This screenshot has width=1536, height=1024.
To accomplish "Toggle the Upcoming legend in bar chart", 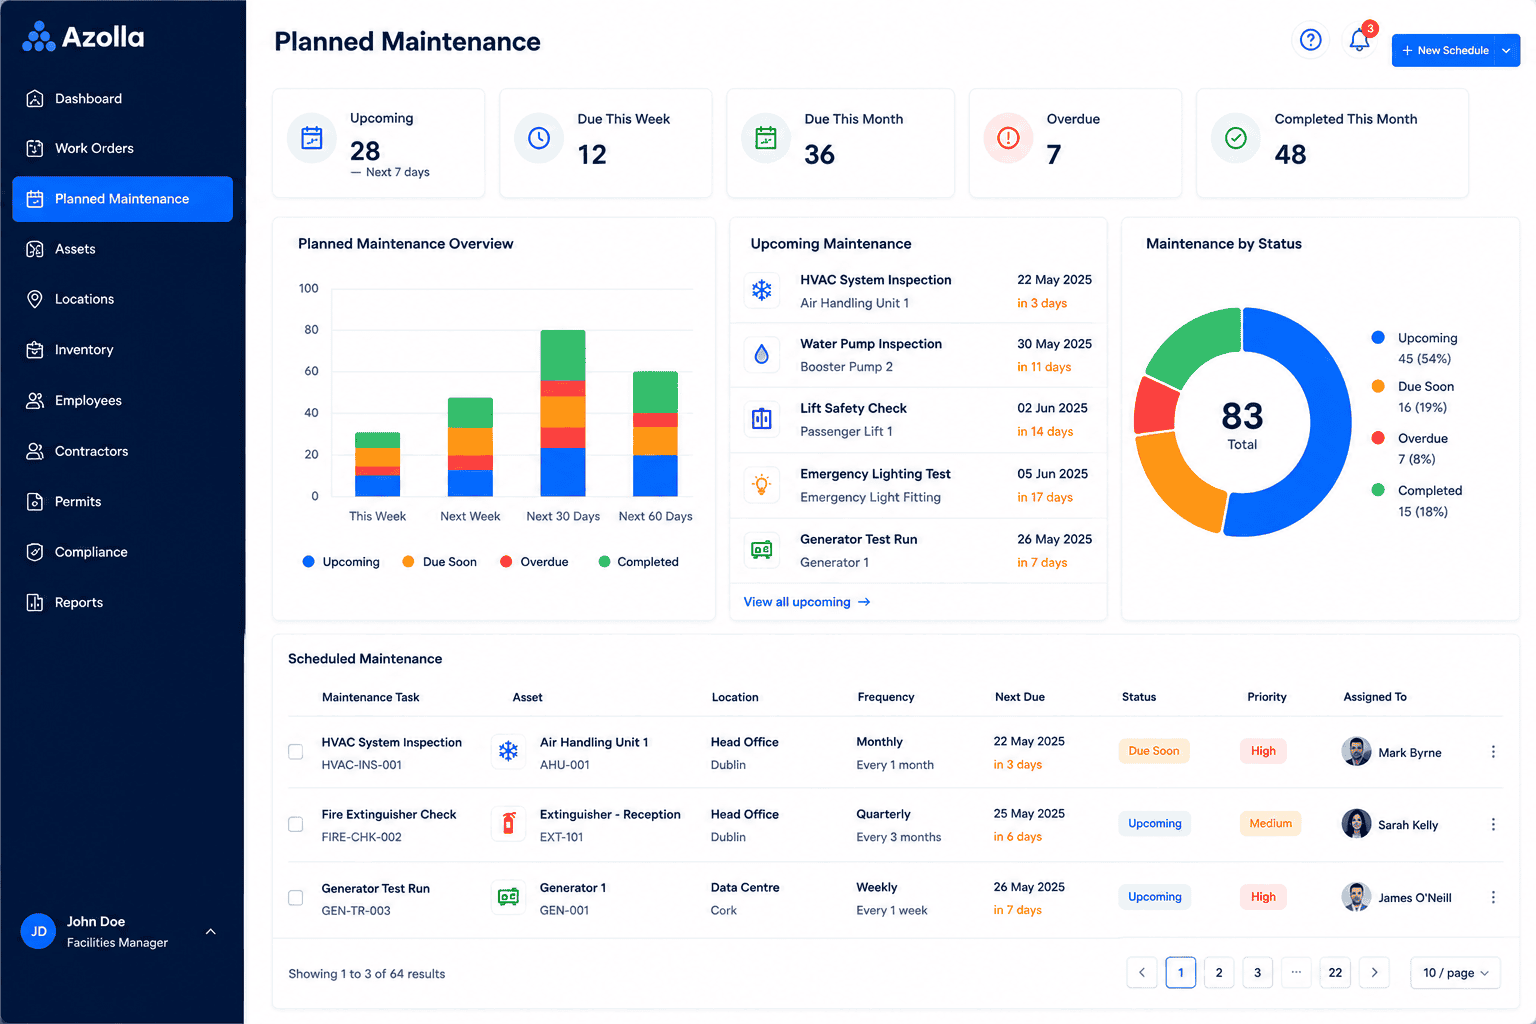I will coord(341,562).
